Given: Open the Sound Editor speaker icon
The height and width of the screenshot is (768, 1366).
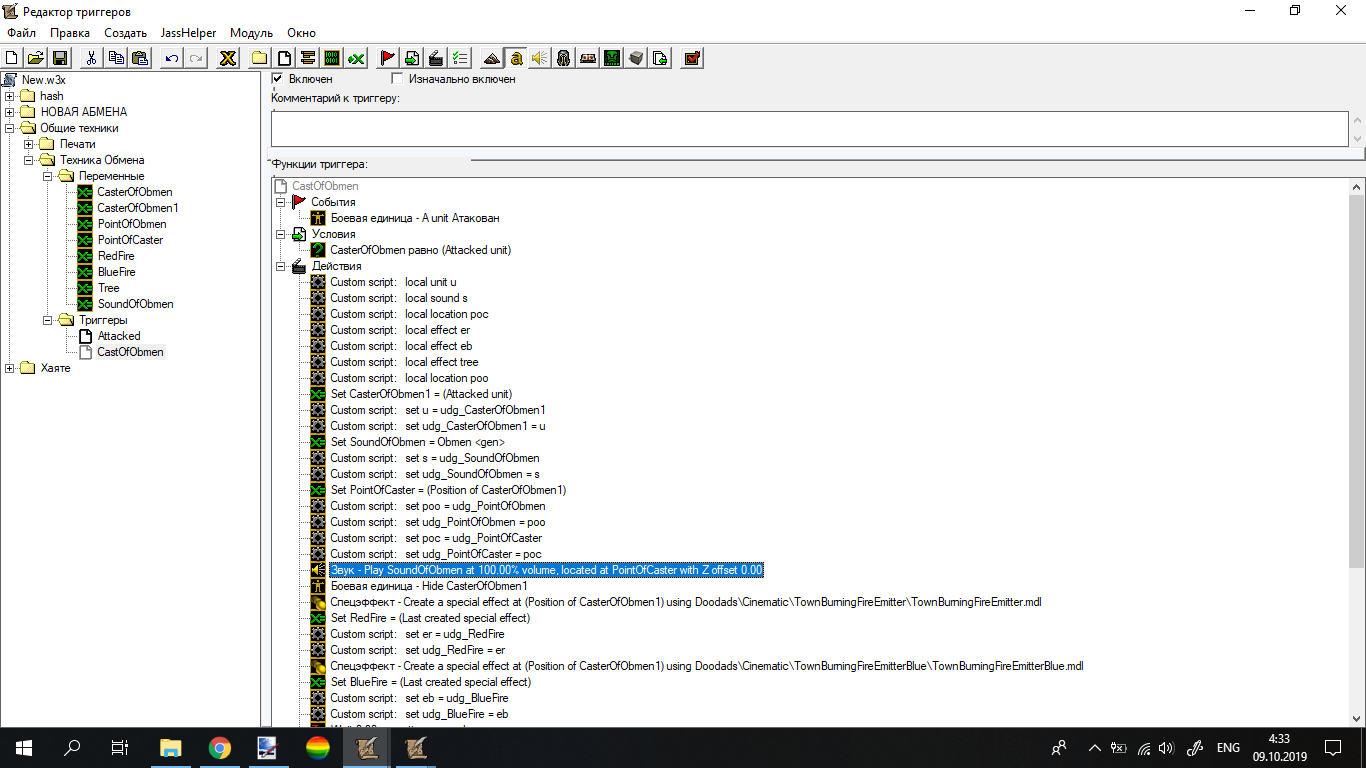Looking at the screenshot, I should (x=540, y=58).
